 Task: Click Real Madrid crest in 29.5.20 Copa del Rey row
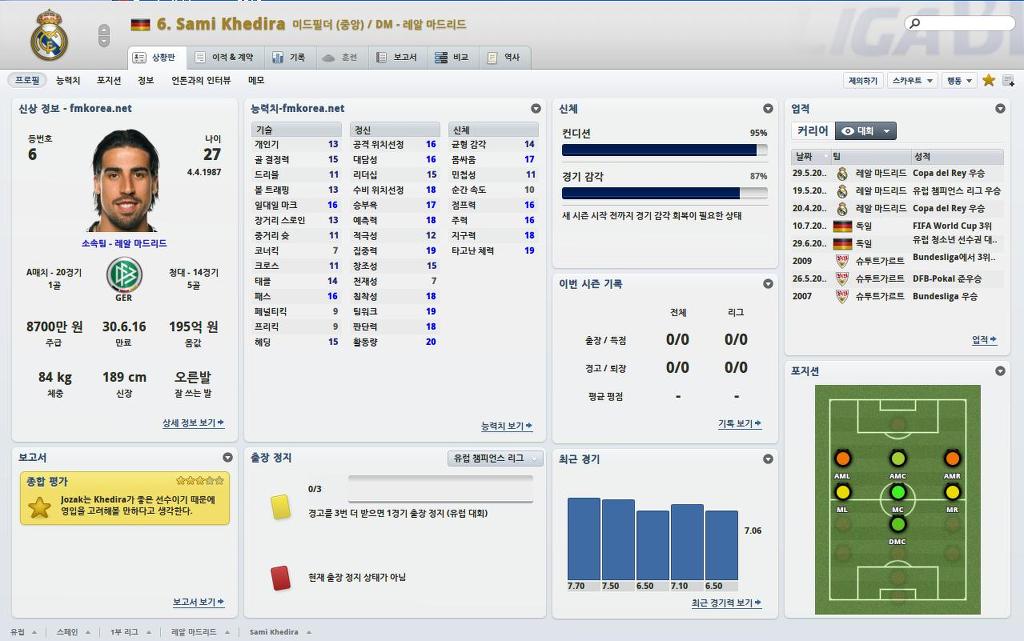click(842, 174)
